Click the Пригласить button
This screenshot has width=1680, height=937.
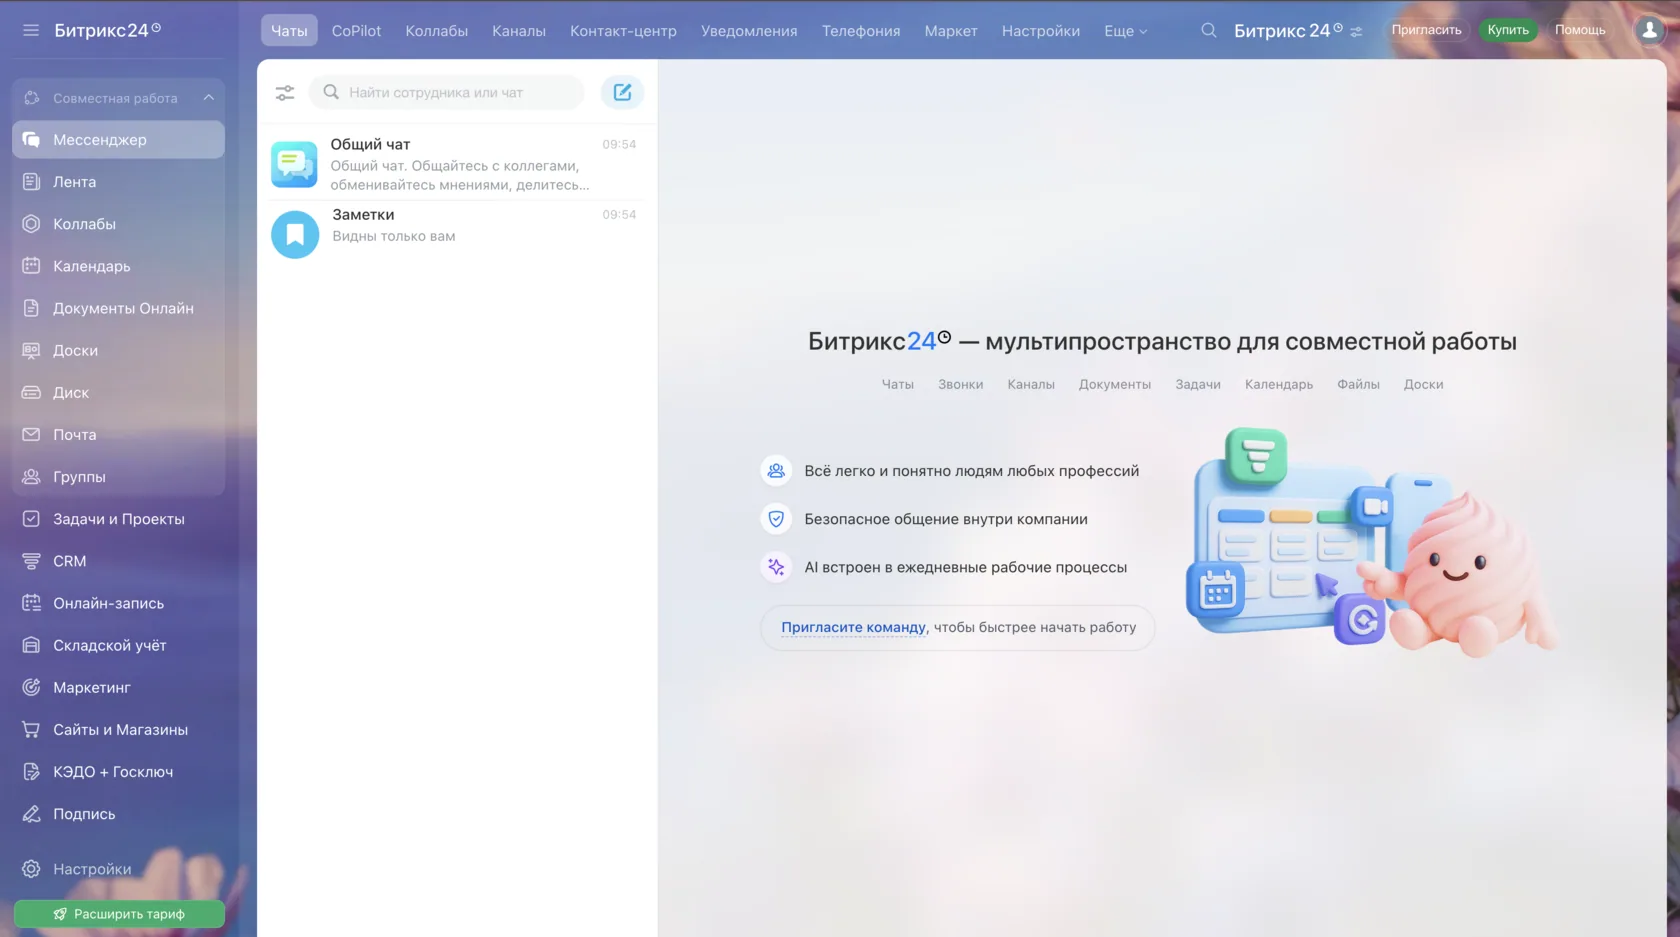[x=1426, y=30]
